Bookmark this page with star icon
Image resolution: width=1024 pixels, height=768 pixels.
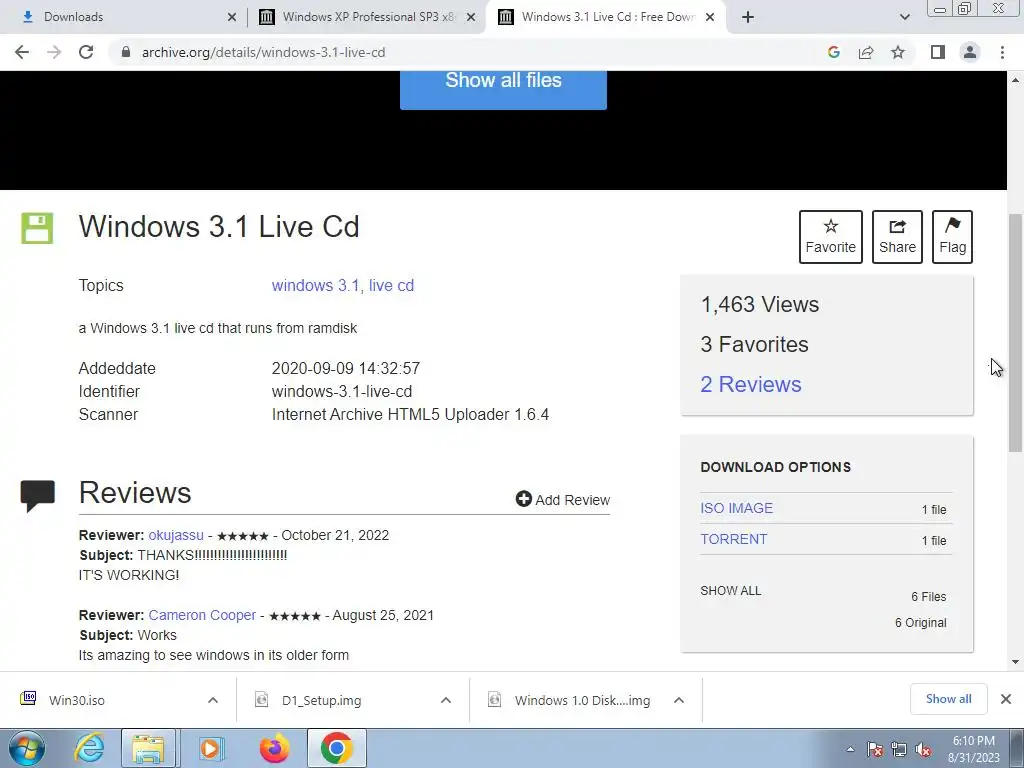click(x=898, y=52)
